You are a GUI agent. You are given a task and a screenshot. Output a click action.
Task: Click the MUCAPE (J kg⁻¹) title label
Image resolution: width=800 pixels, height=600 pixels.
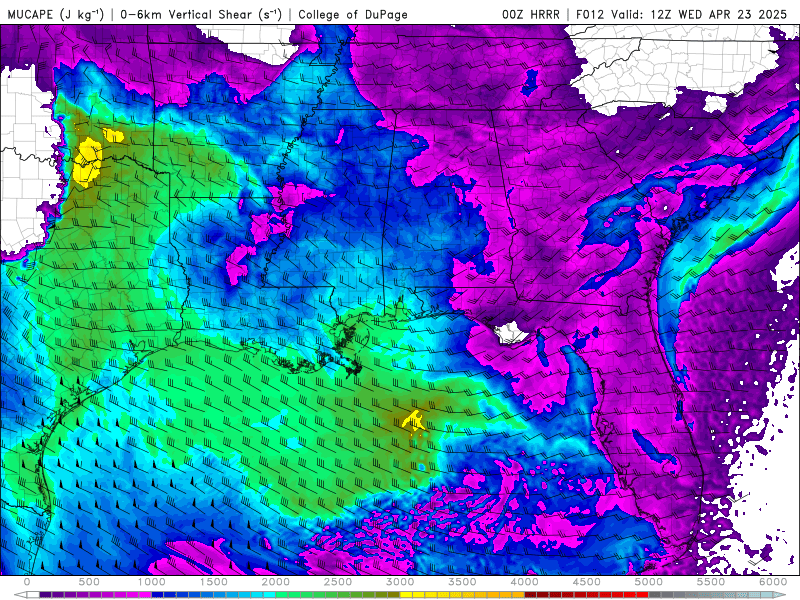pos(56,14)
